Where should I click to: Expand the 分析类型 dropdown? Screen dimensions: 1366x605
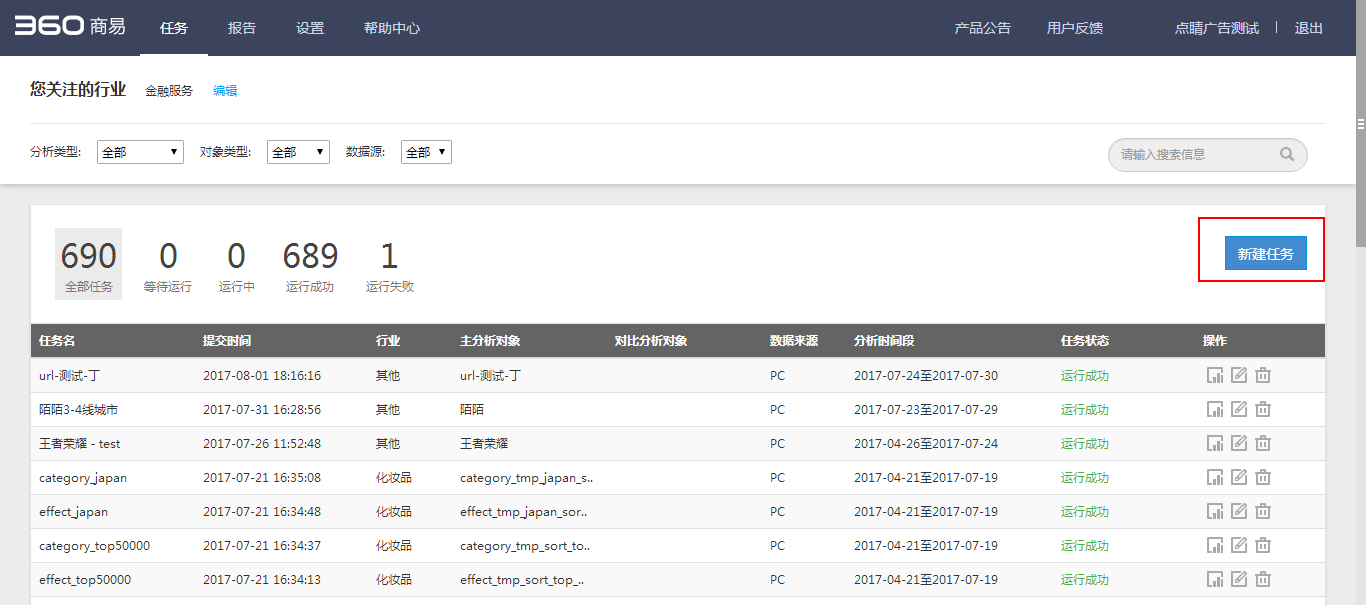140,152
